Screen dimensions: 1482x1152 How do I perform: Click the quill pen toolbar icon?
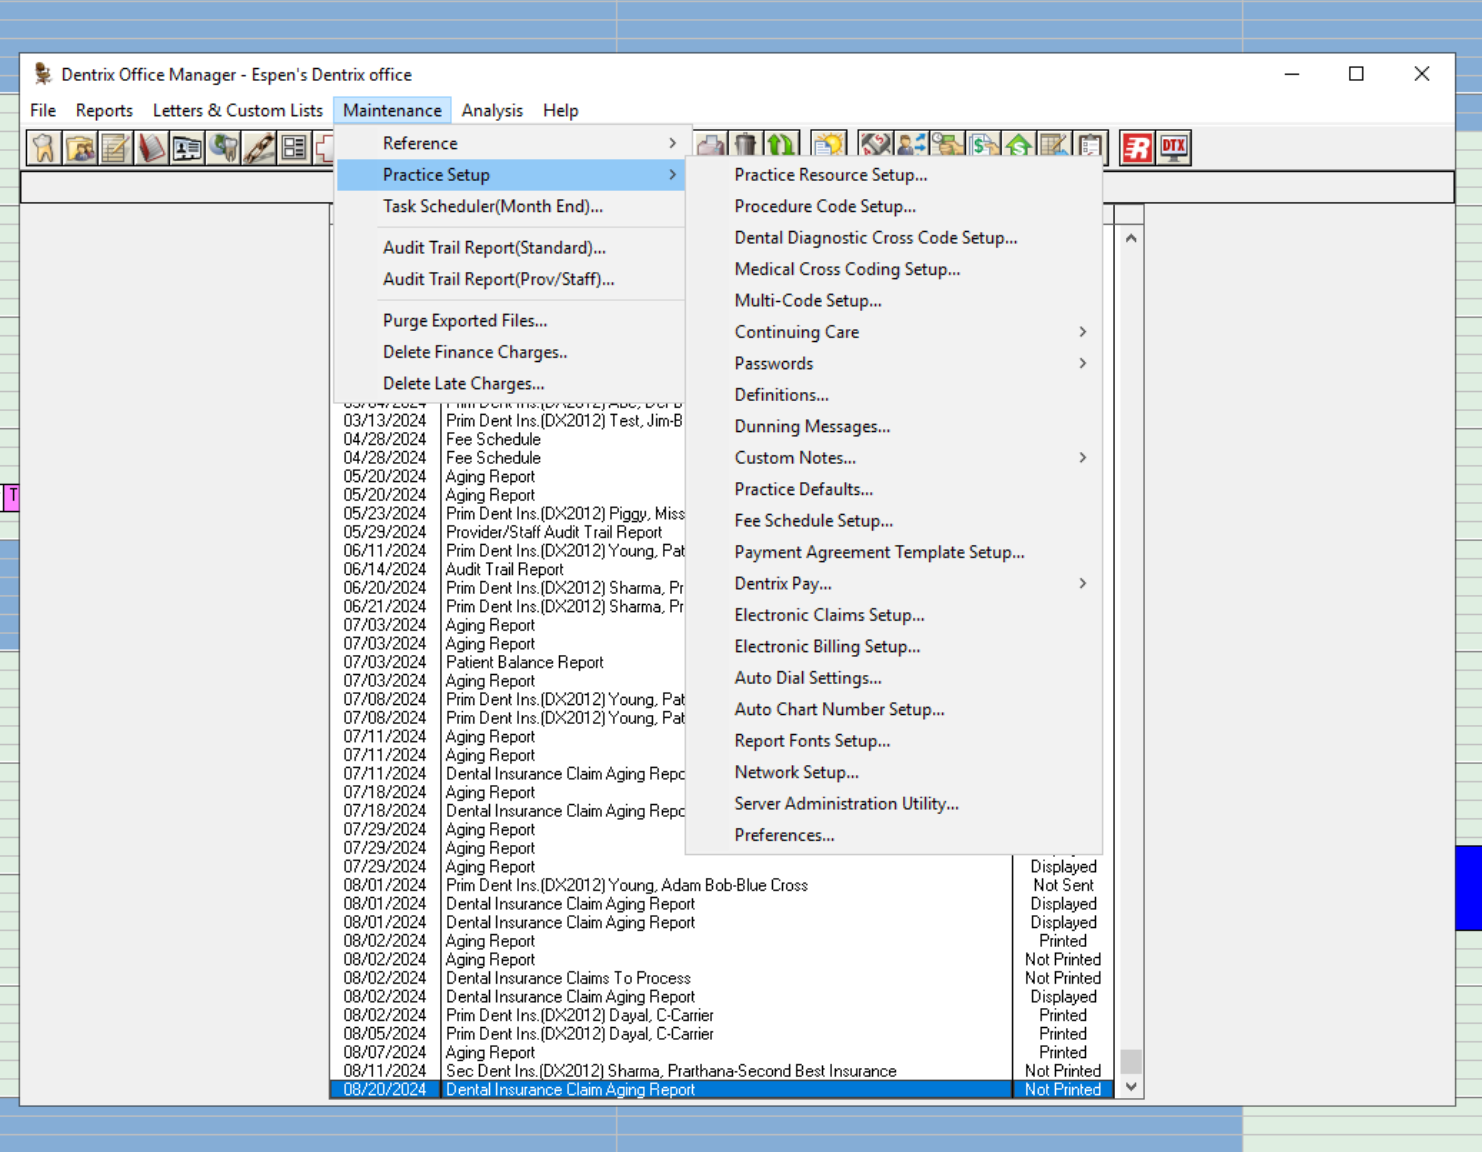260,148
